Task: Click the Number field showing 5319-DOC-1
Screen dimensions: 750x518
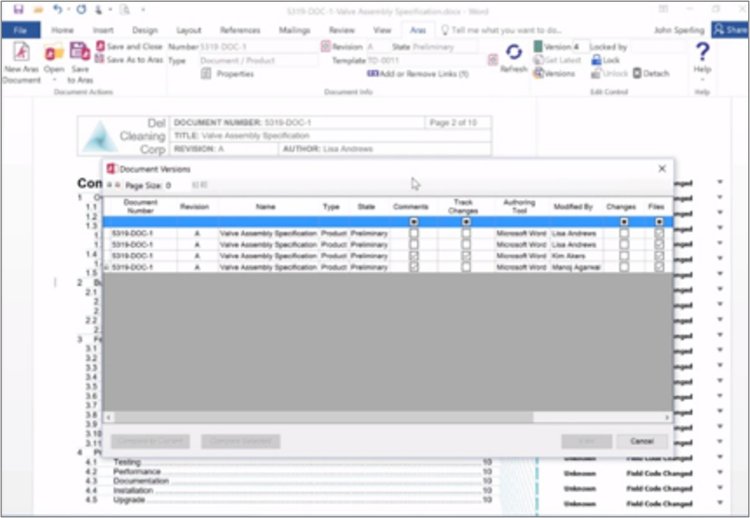Action: point(258,46)
